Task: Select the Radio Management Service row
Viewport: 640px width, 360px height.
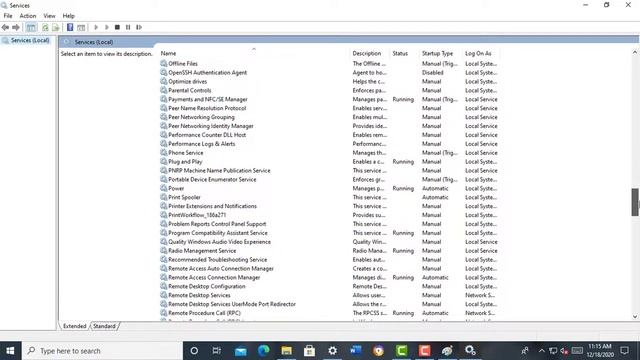Action: coord(329,251)
